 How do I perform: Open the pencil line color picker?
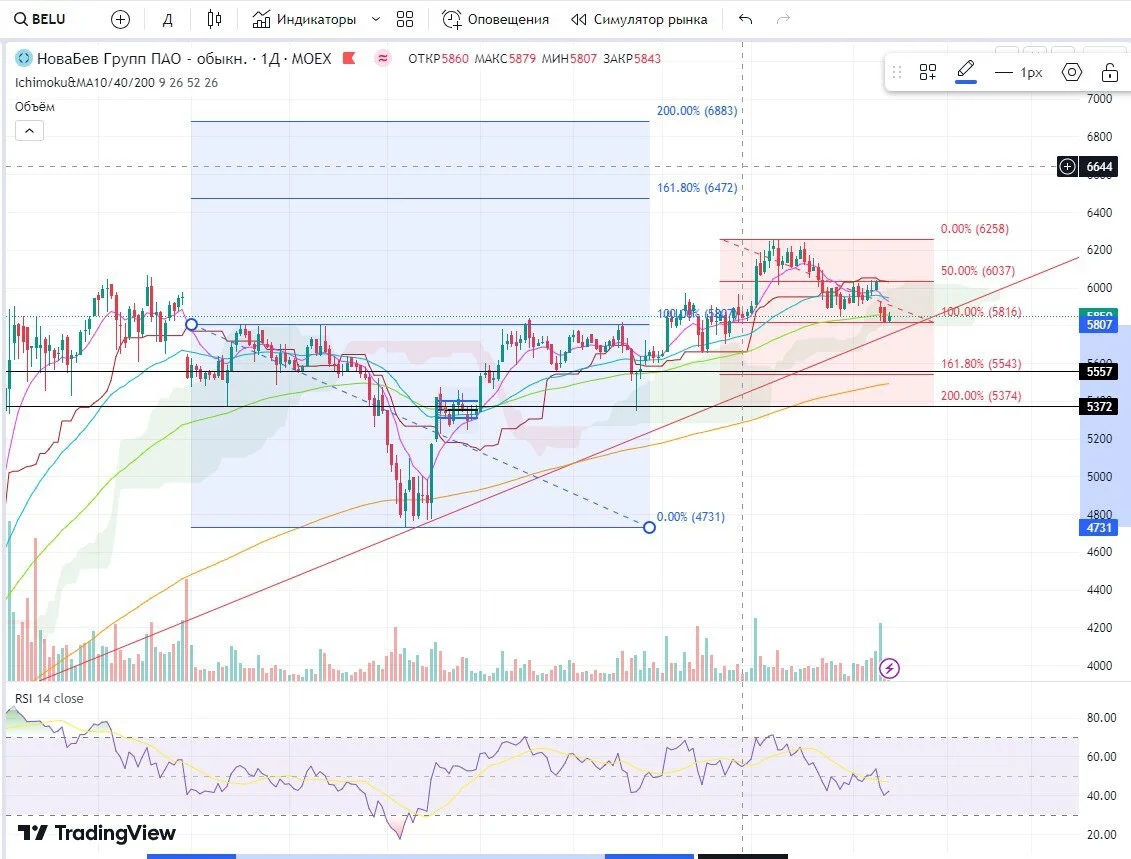tap(966, 71)
